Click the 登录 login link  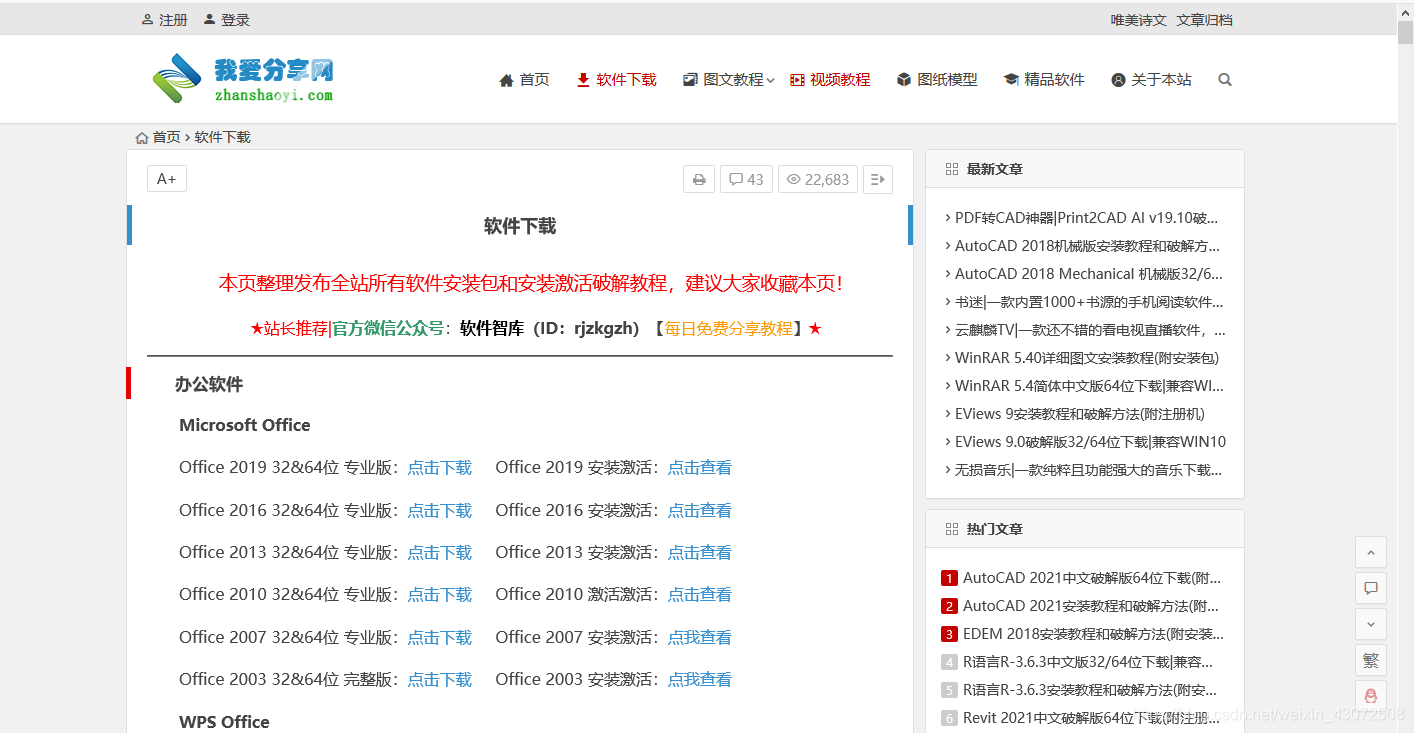point(226,20)
